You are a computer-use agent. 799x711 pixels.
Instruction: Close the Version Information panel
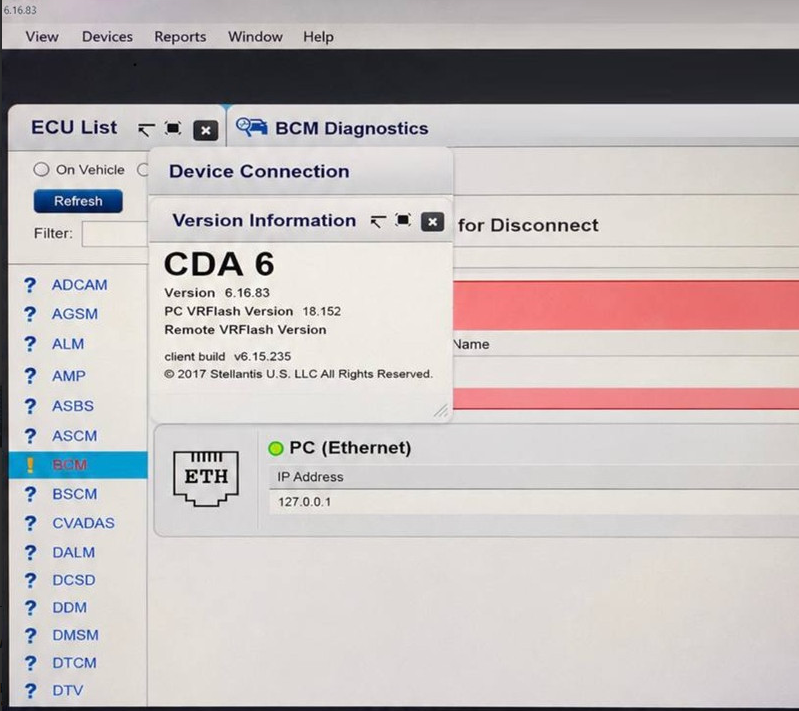432,222
